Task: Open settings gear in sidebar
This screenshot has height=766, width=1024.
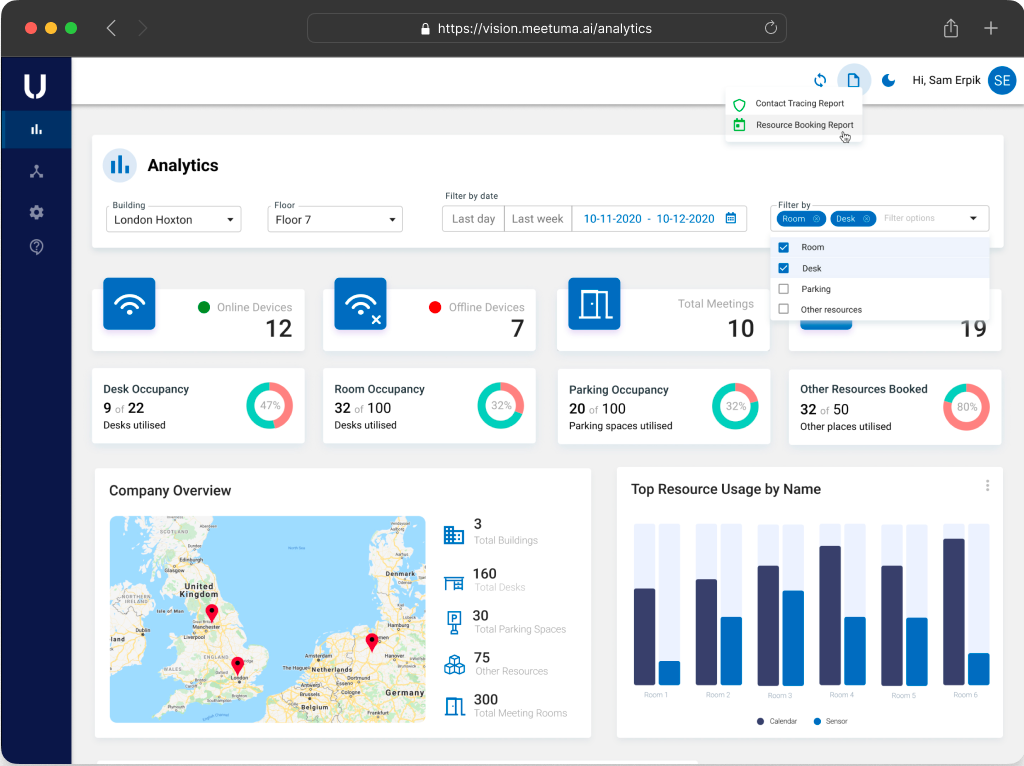Action: click(x=37, y=212)
